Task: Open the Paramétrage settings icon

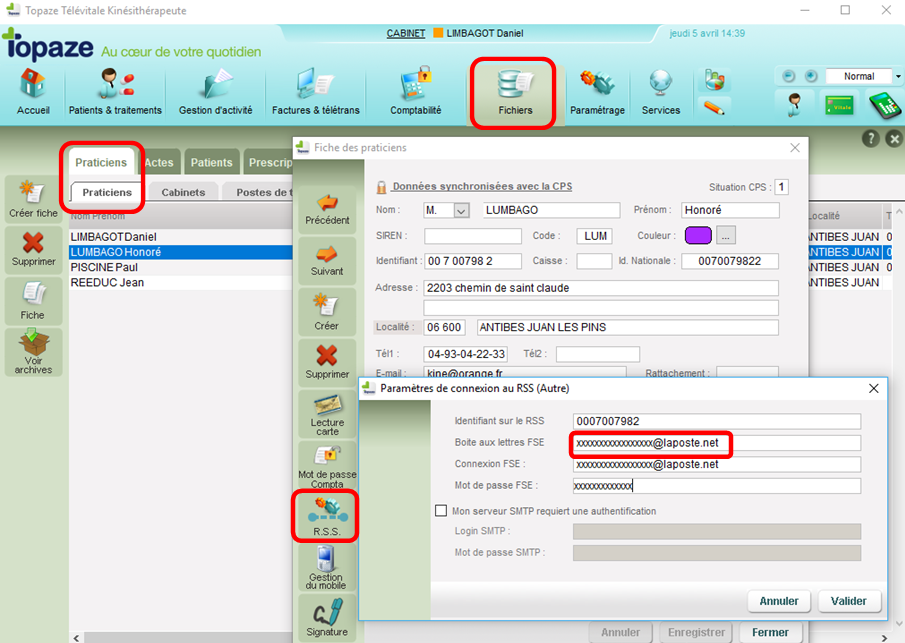Action: tap(597, 91)
